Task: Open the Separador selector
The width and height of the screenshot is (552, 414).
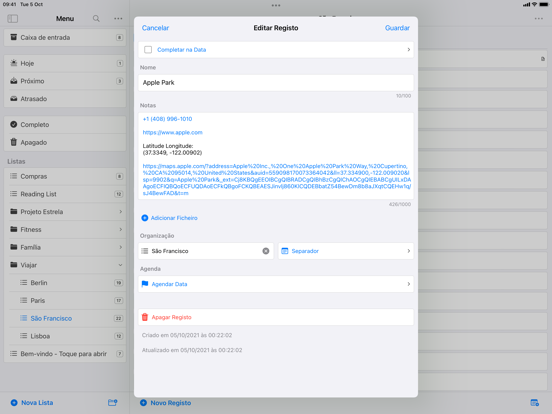Action: tap(346, 251)
